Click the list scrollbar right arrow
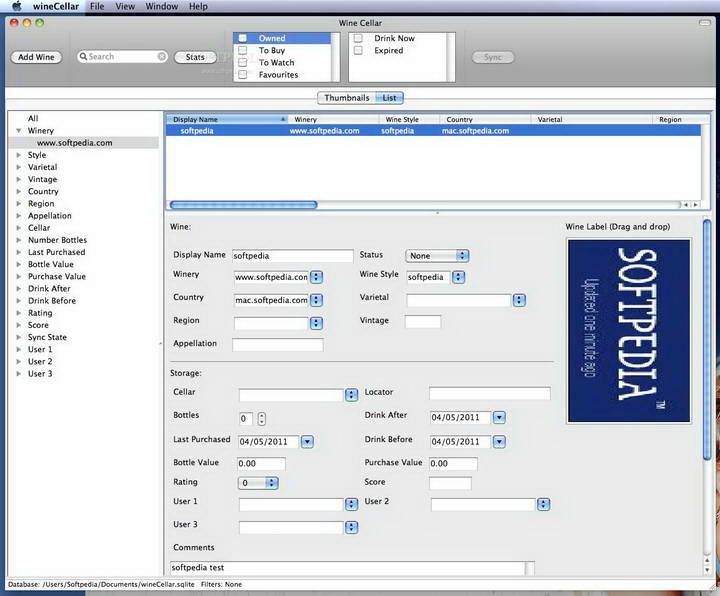 tap(696, 205)
